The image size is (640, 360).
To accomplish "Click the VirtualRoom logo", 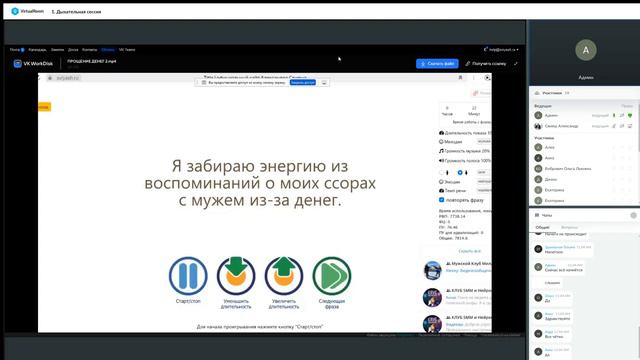I will [27, 11].
